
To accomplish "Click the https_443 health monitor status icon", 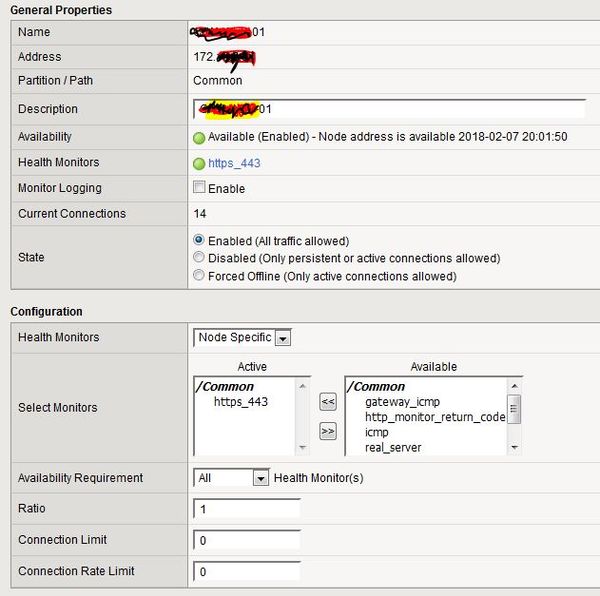I will 199,163.
